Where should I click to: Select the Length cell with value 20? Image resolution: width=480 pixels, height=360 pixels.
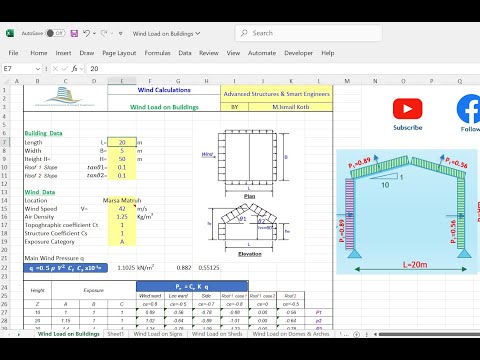pyautogui.click(x=122, y=142)
